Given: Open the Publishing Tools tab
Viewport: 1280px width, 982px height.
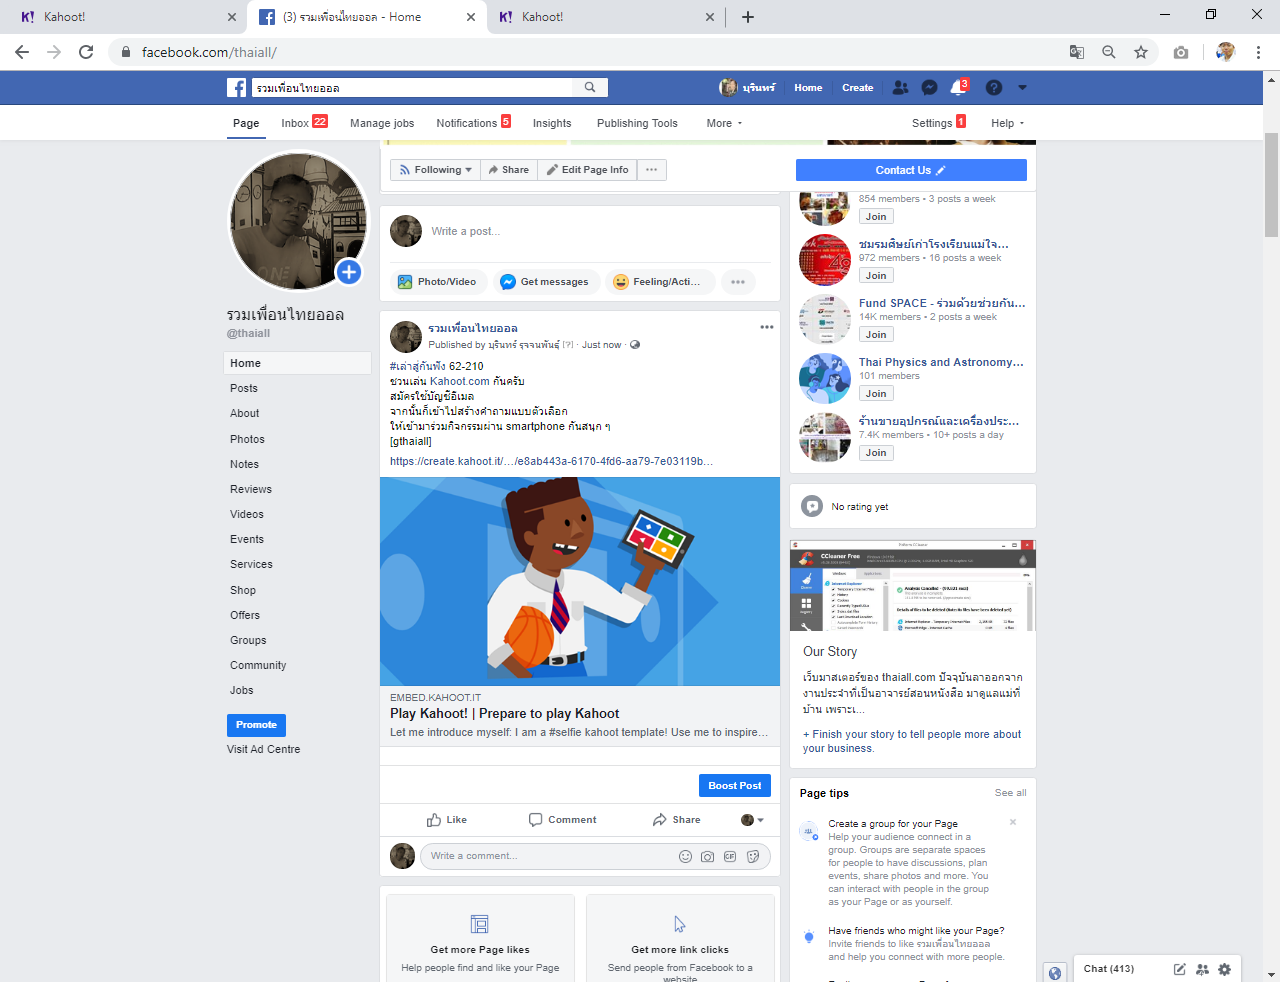Looking at the screenshot, I should (637, 123).
